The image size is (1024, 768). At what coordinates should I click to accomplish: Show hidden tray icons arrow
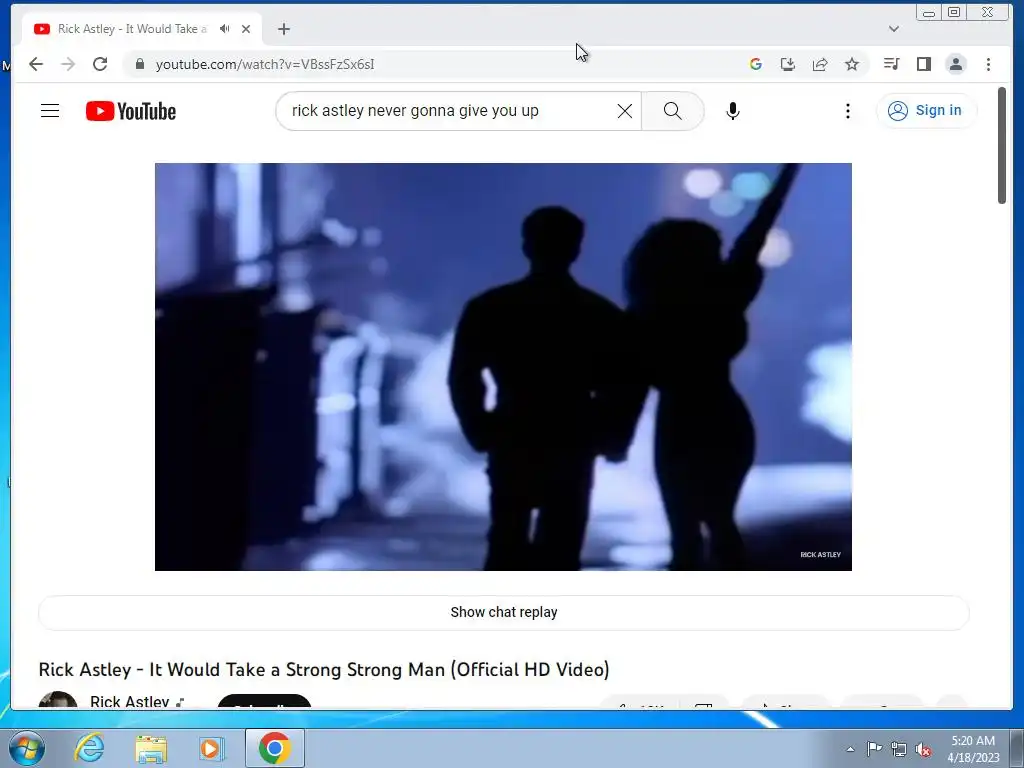pyautogui.click(x=850, y=749)
